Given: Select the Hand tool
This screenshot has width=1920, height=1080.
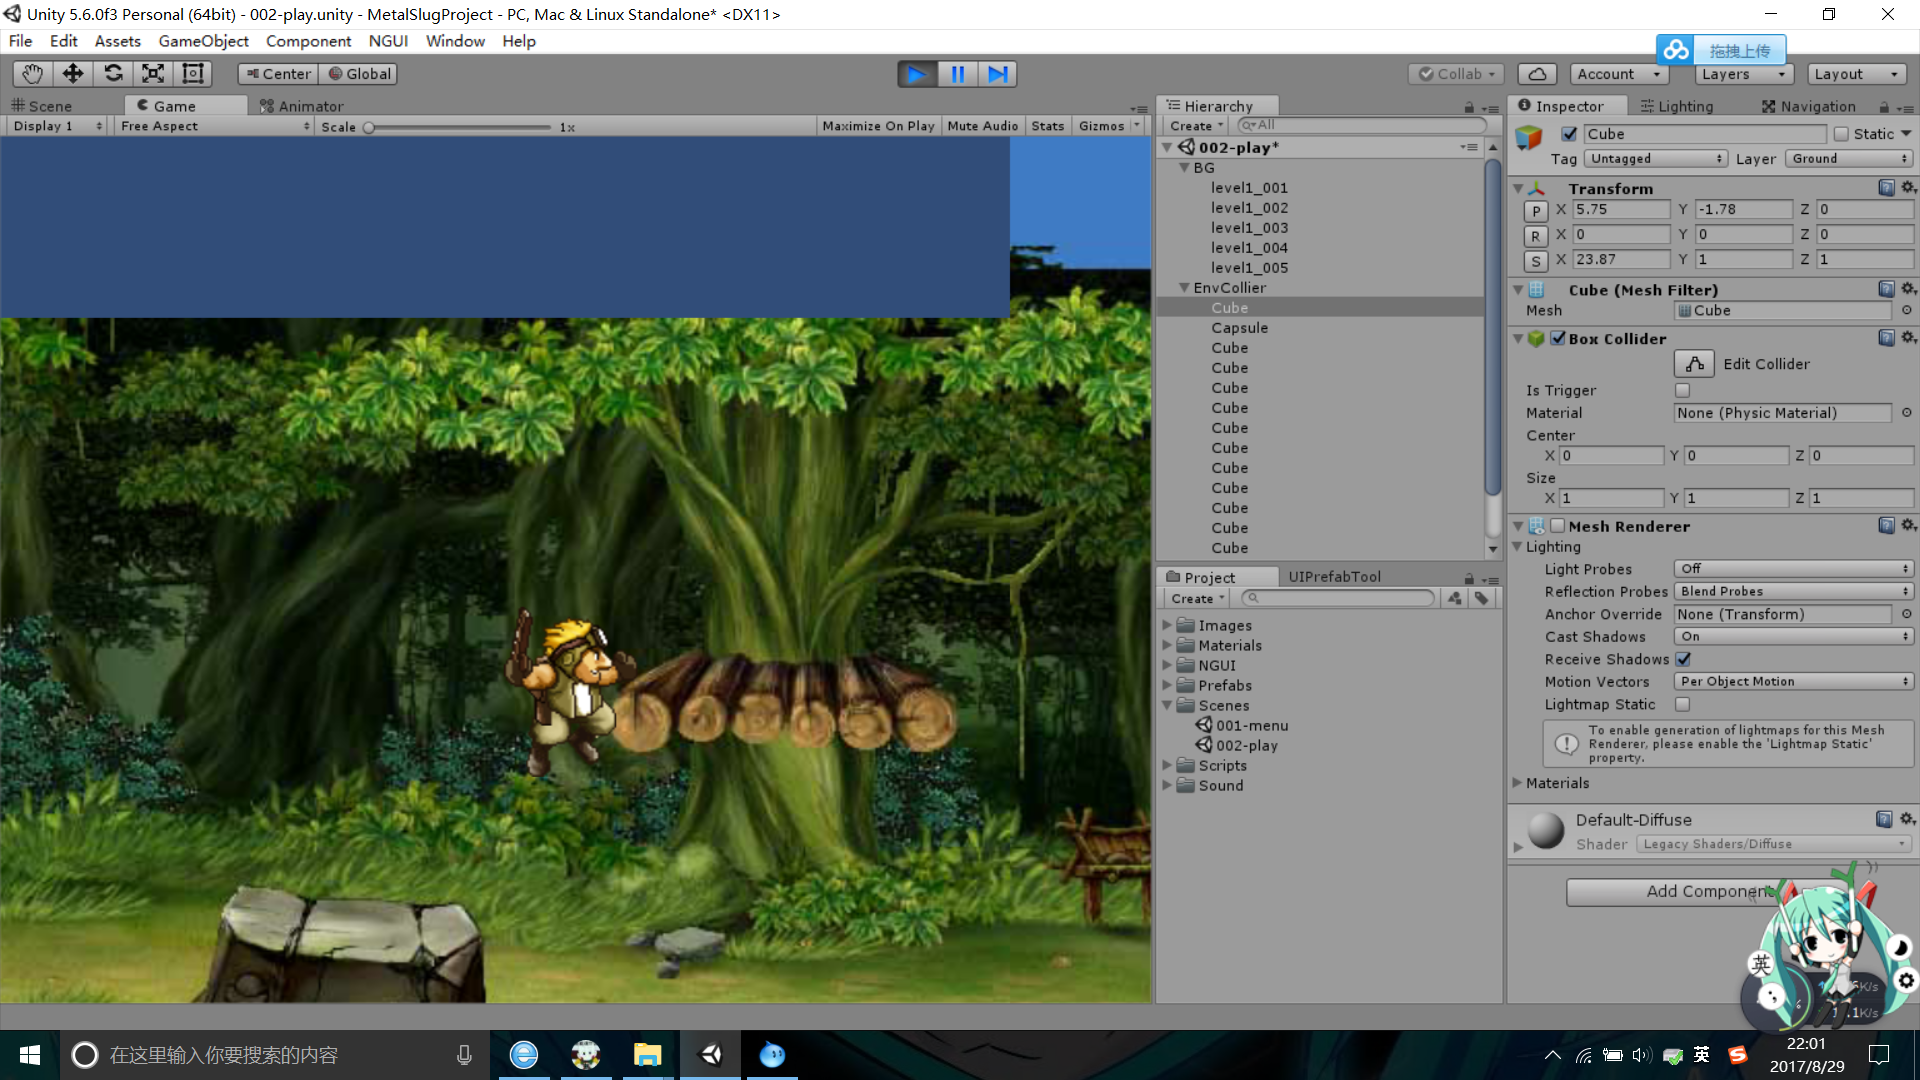Looking at the screenshot, I should [32, 74].
